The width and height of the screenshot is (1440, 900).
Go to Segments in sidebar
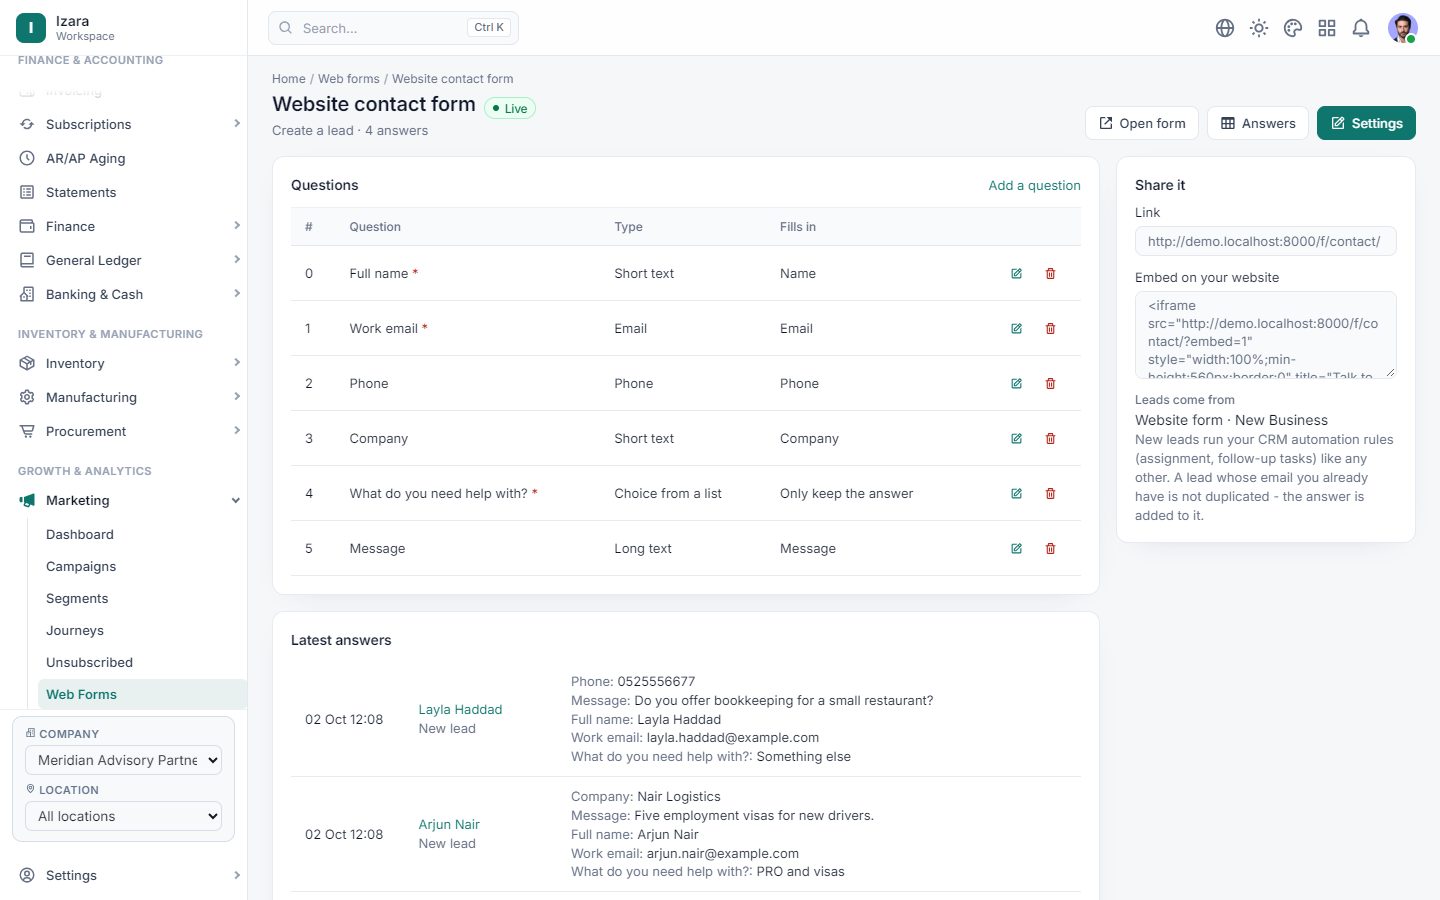[77, 598]
